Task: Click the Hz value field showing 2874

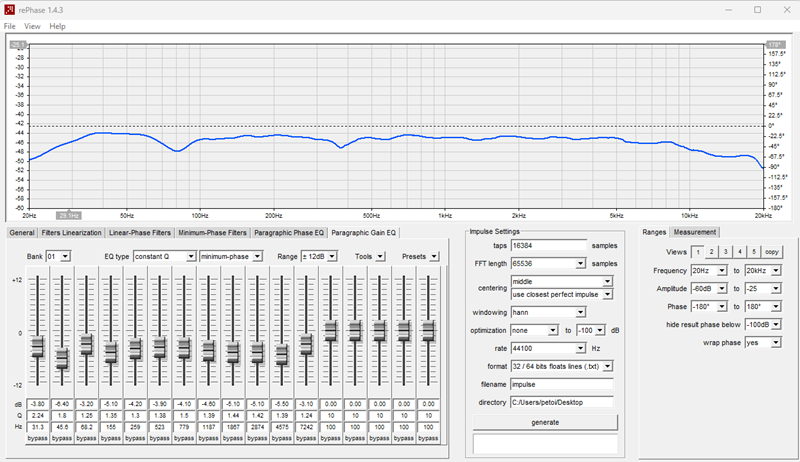Action: 257,427
